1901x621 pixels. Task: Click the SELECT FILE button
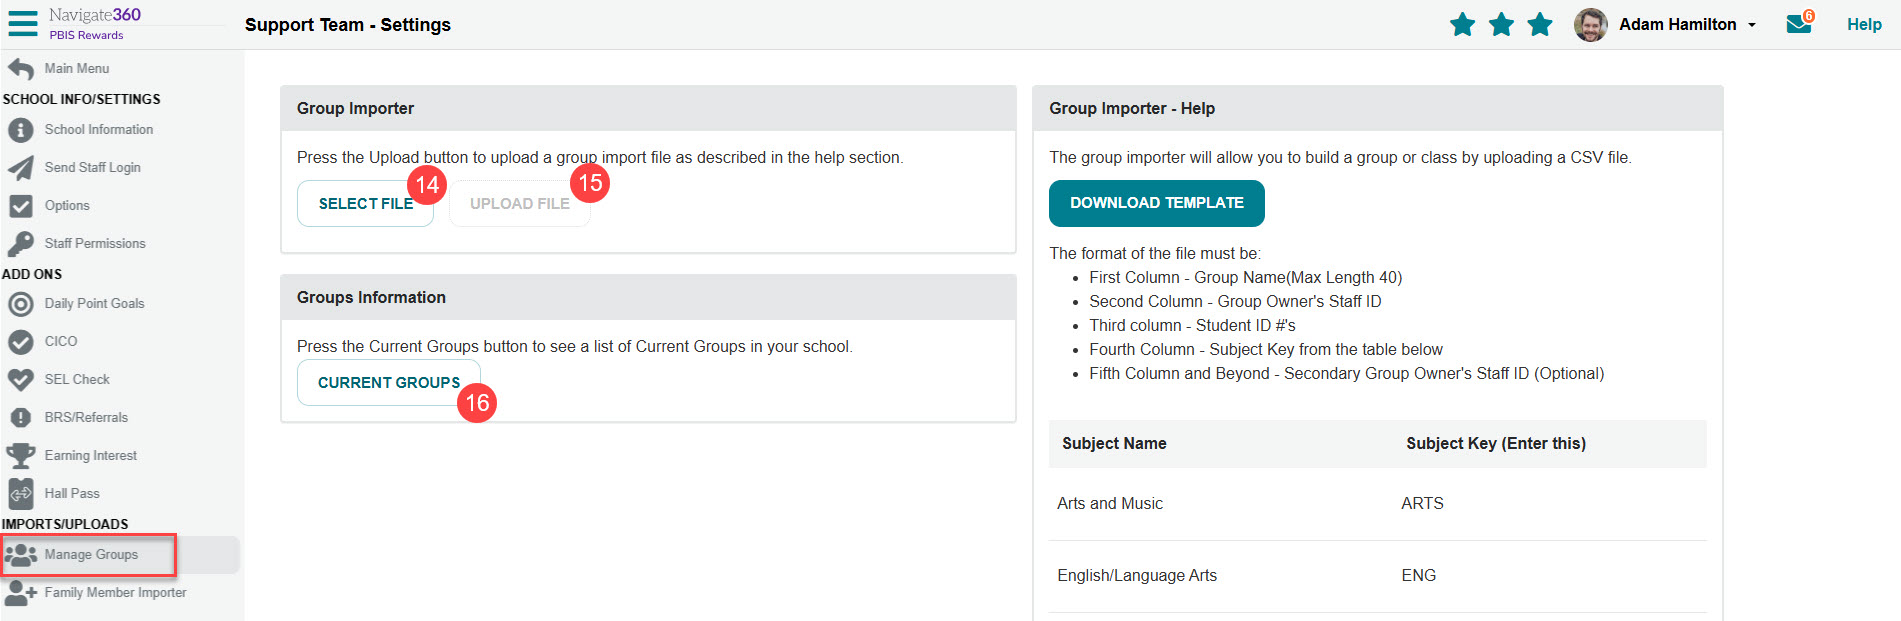(x=364, y=204)
